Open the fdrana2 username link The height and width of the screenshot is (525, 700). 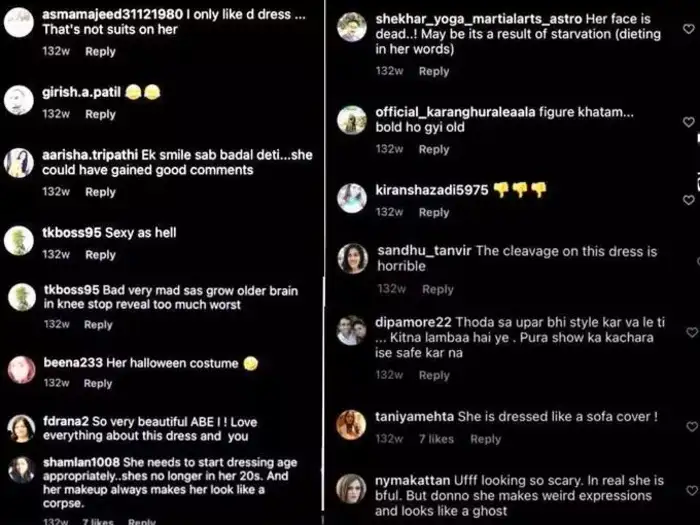tap(66, 421)
